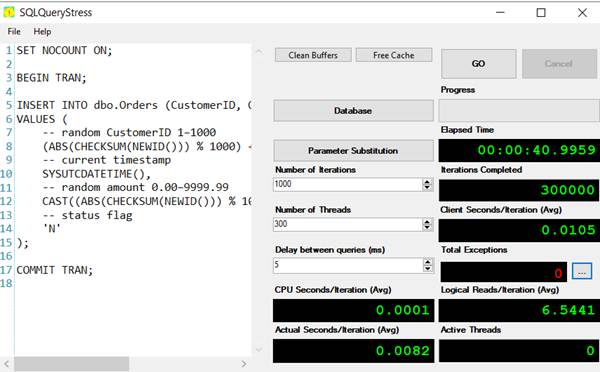Open the Database settings button

(x=353, y=111)
